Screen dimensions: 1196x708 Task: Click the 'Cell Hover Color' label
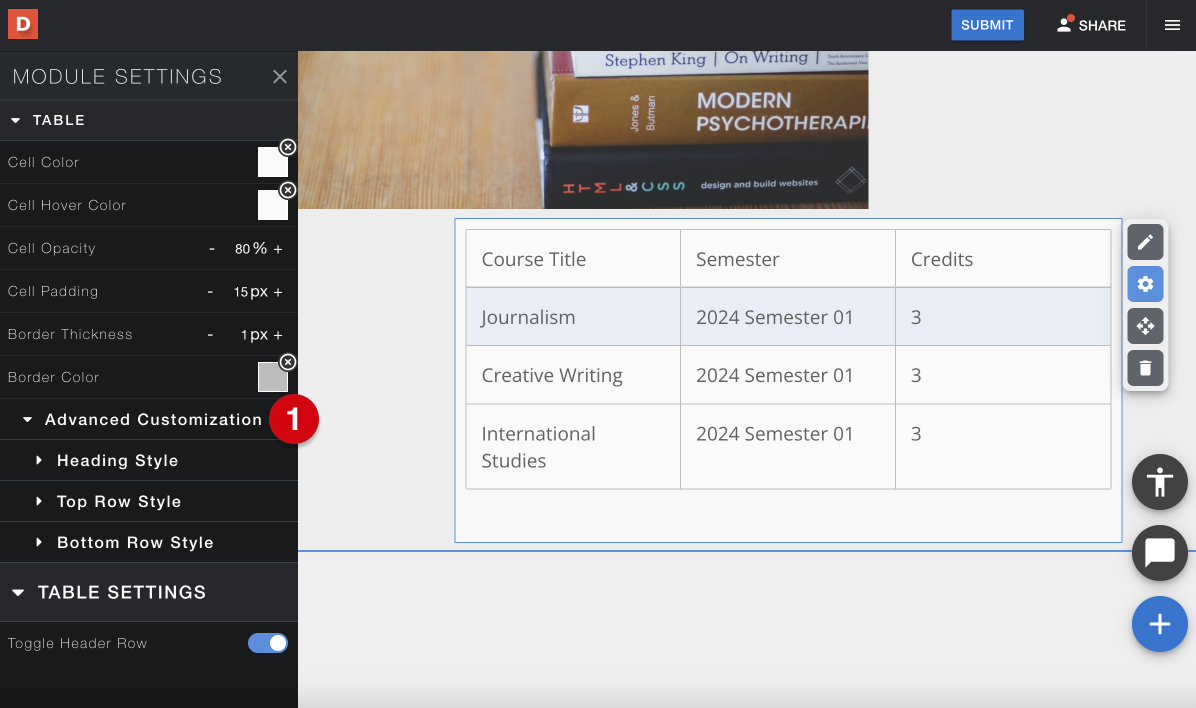pos(67,205)
